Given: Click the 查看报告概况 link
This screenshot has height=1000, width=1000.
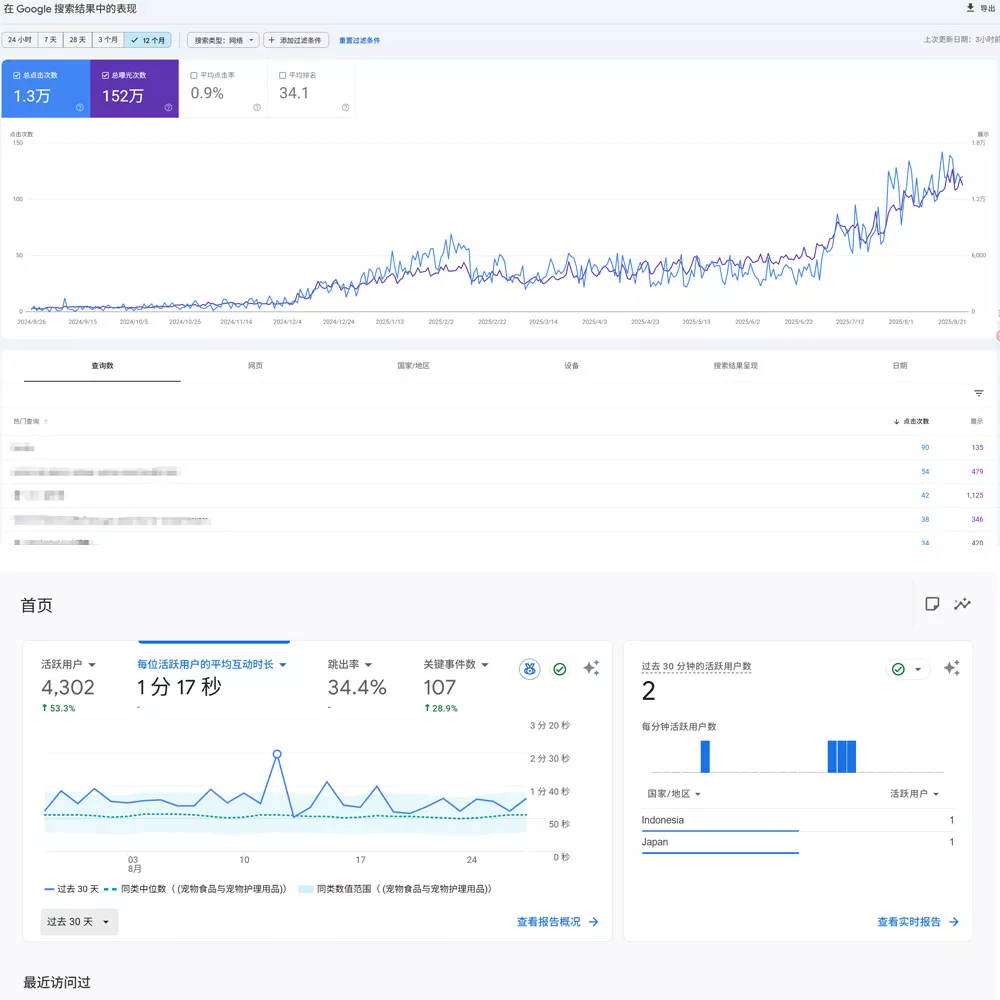Looking at the screenshot, I should [x=557, y=922].
